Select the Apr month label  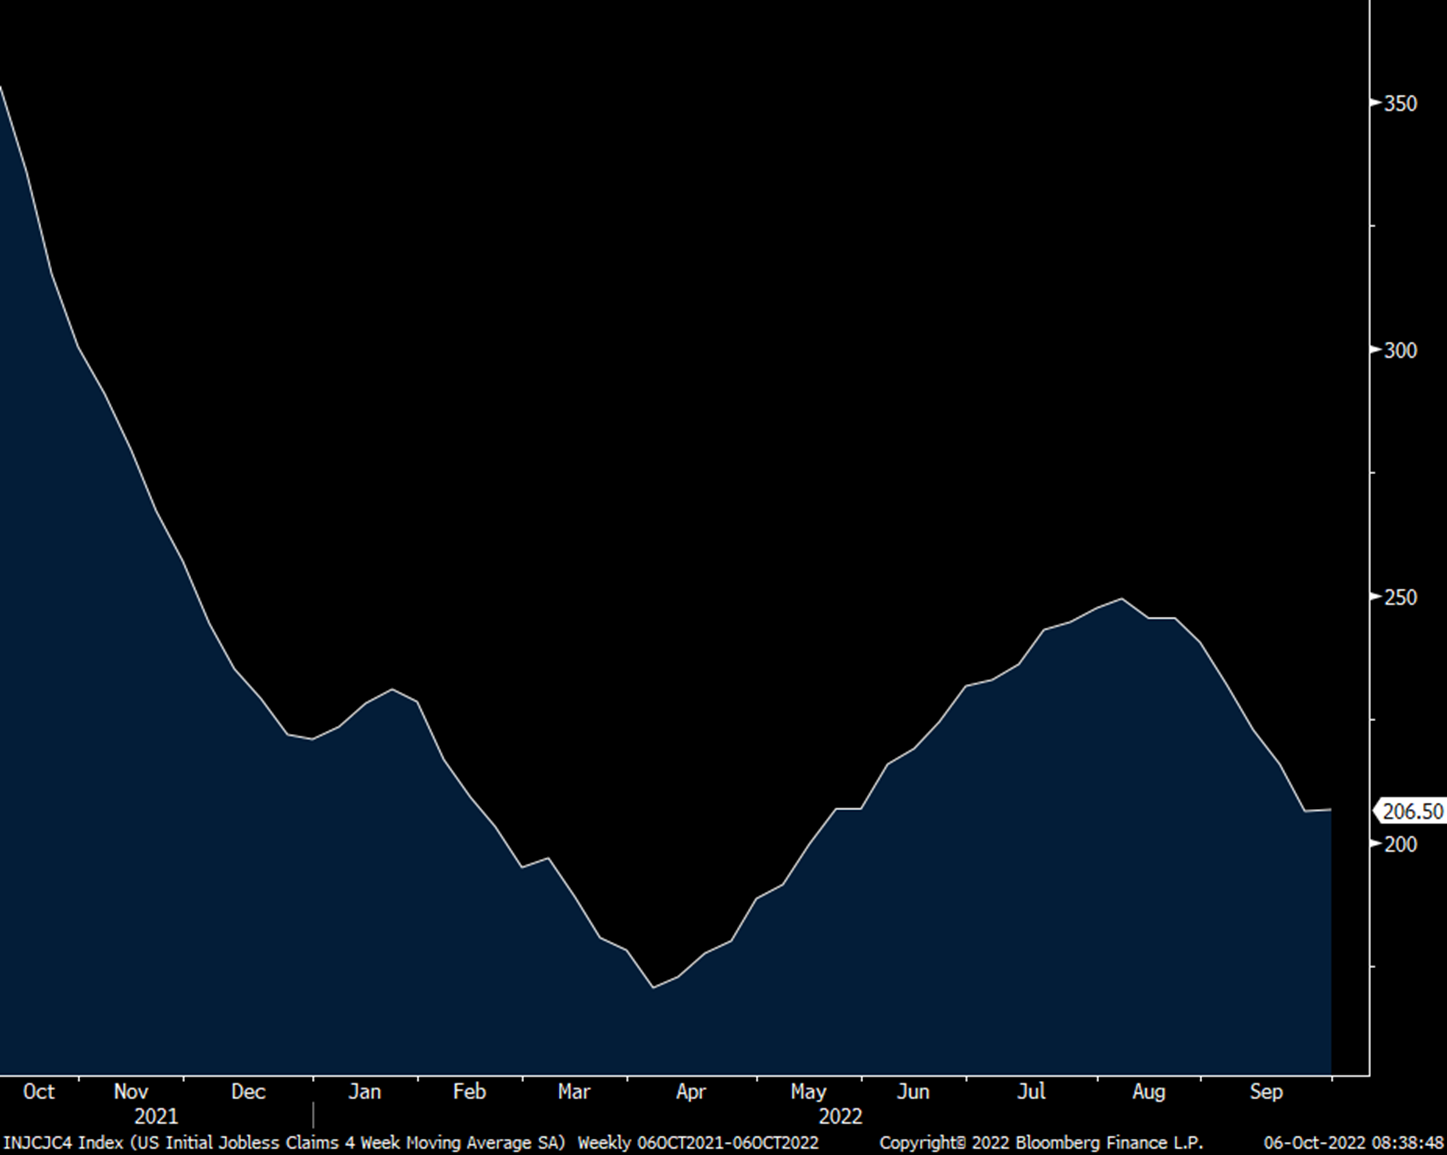click(690, 1091)
